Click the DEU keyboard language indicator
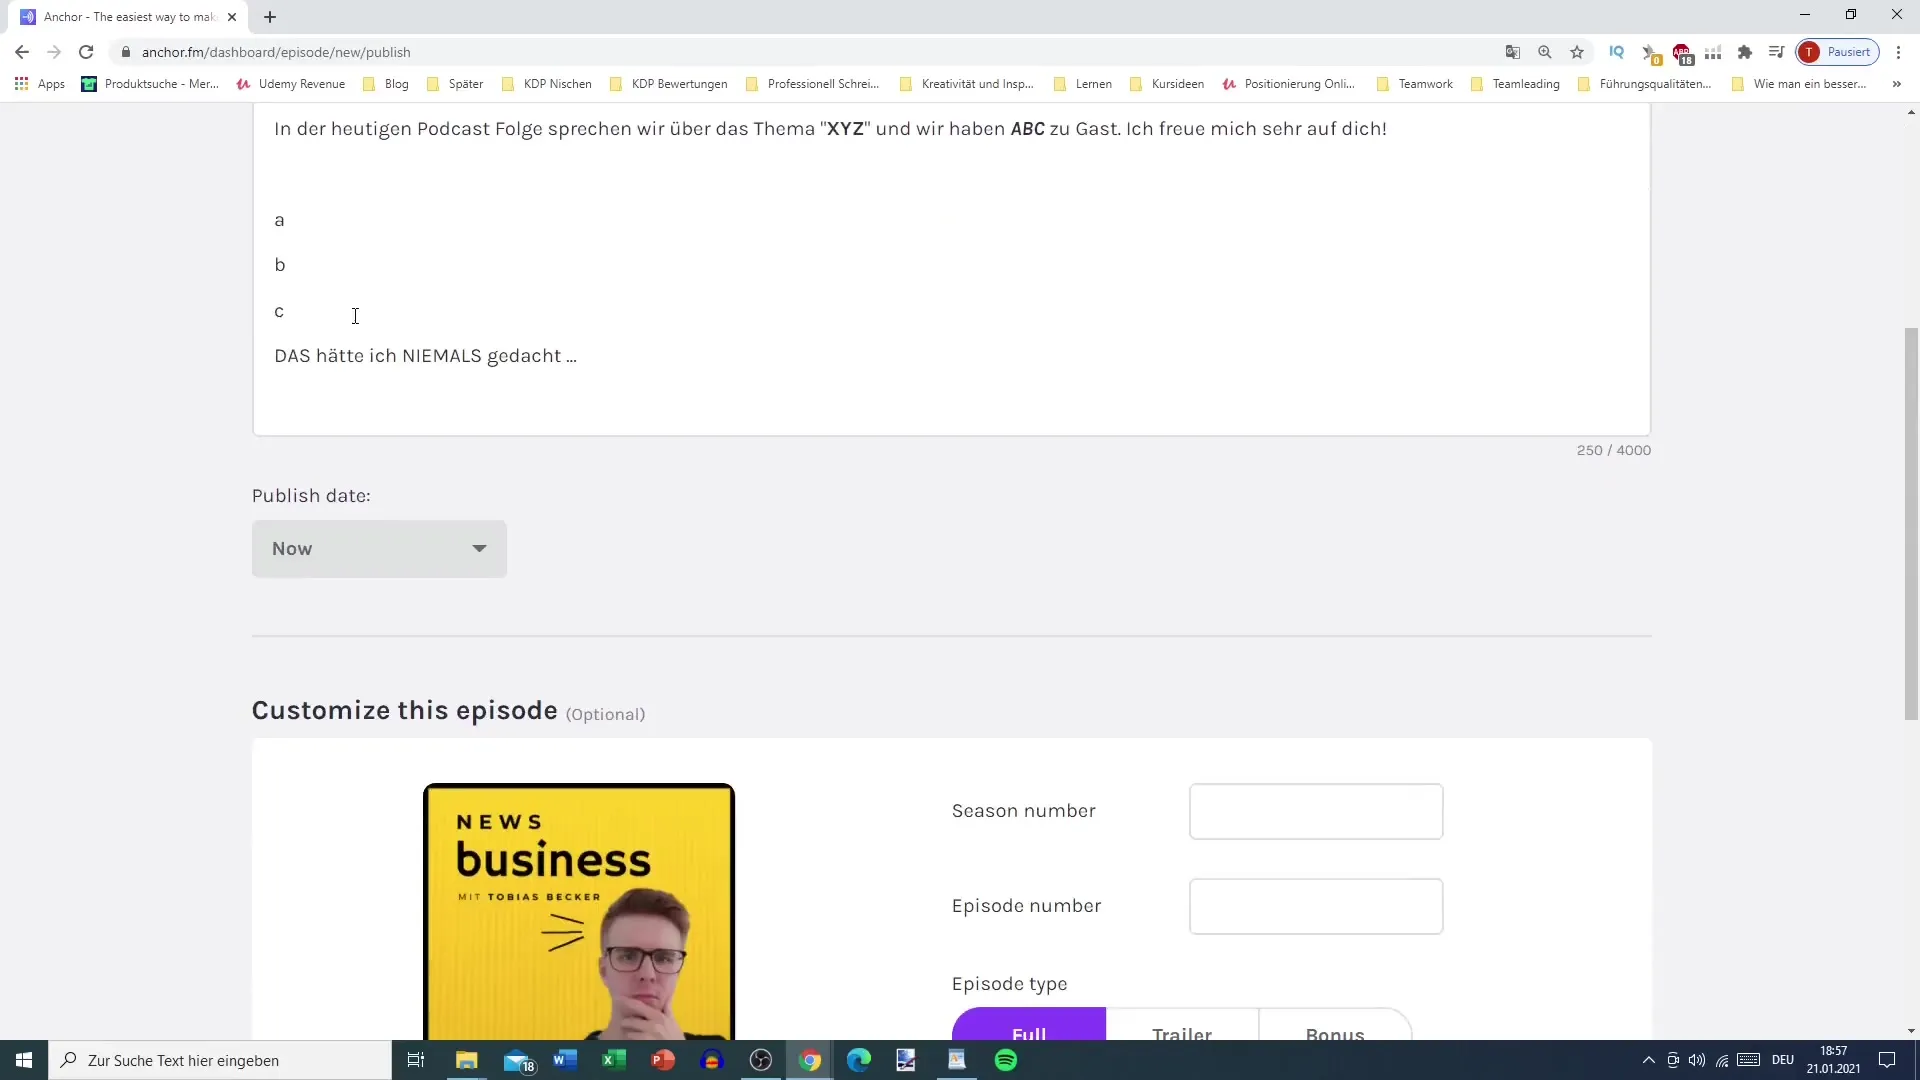Screen dimensions: 1920x1080 coord(1783,1060)
